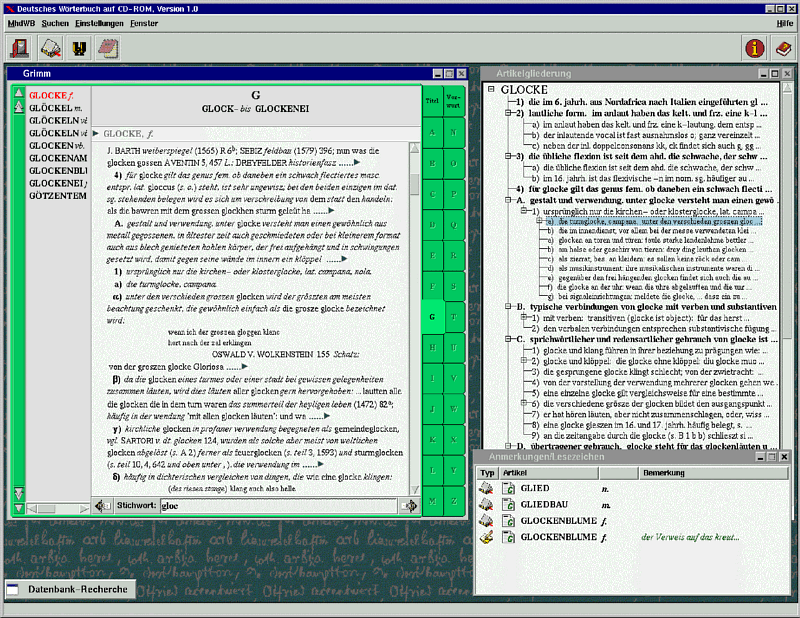The height and width of the screenshot is (618, 800).
Task: Click the headword list horizontal scrollbar thumb
Action: coord(46,508)
